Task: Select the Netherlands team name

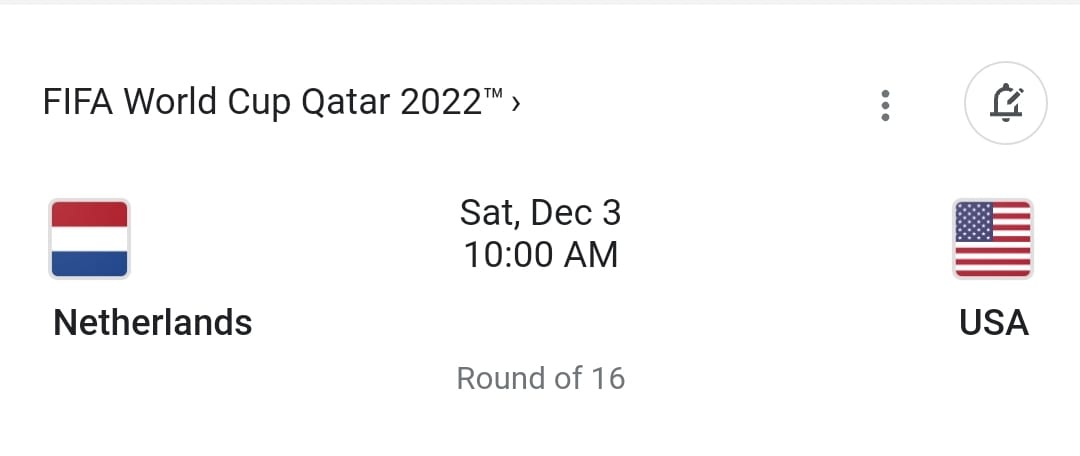Action: (x=152, y=322)
